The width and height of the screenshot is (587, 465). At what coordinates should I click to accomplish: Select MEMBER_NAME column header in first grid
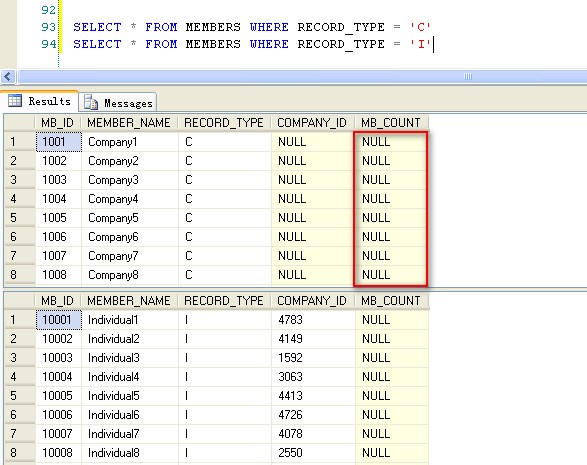tap(129, 123)
